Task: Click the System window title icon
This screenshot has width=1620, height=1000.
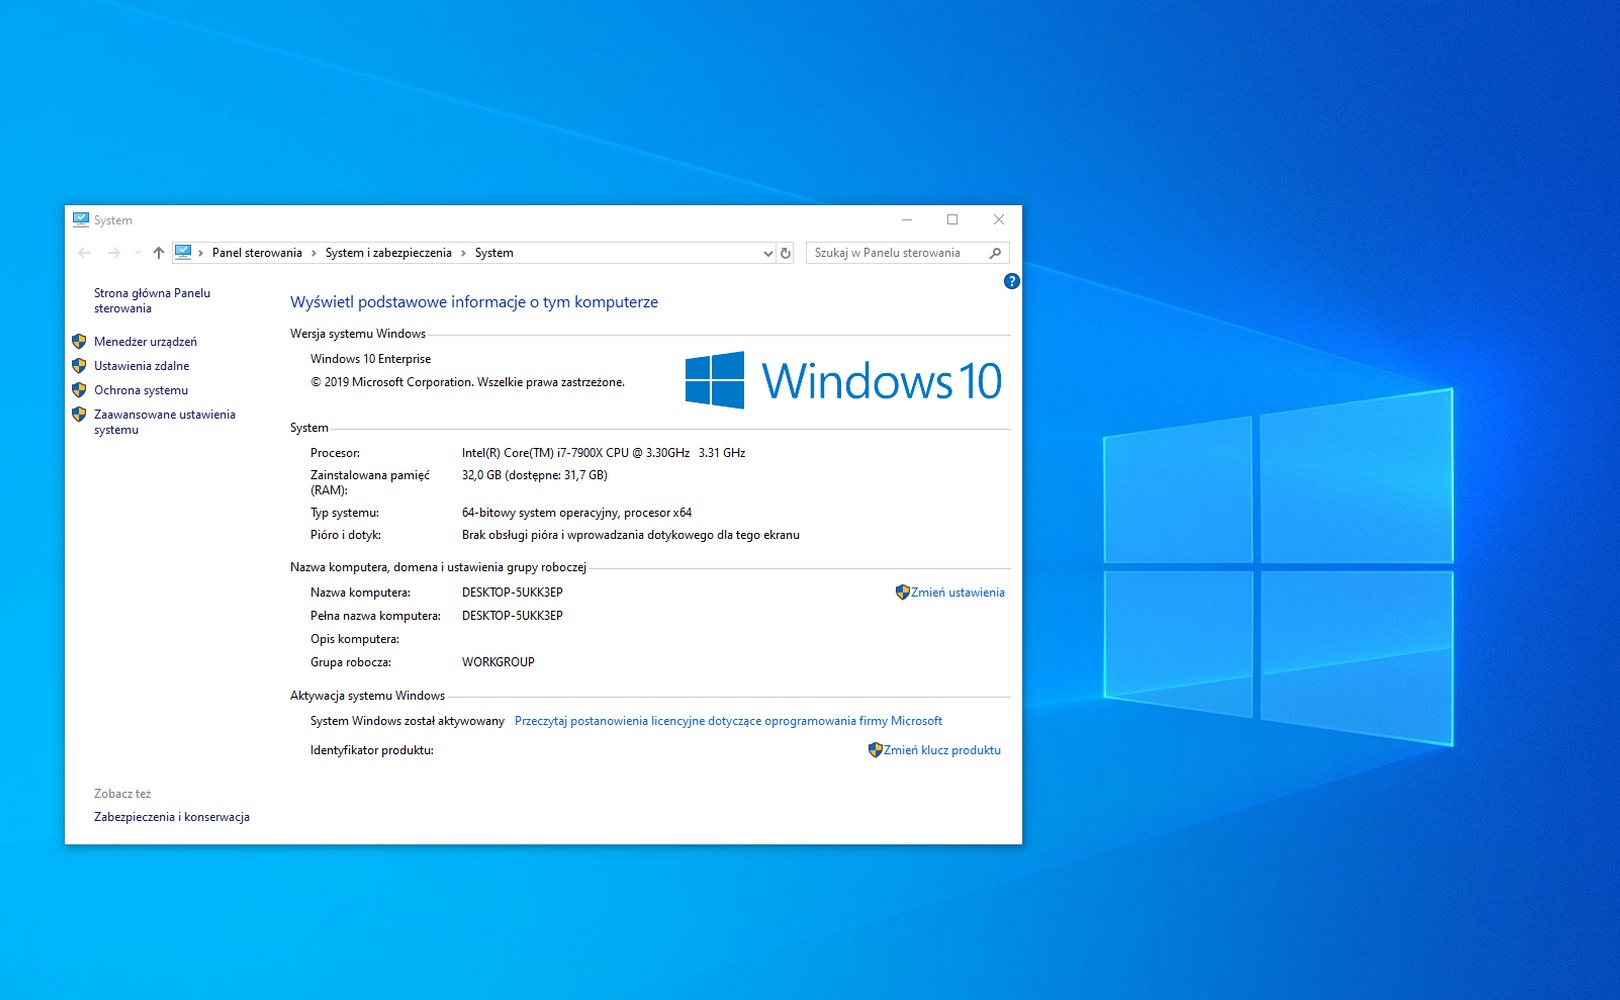Action: tap(81, 220)
